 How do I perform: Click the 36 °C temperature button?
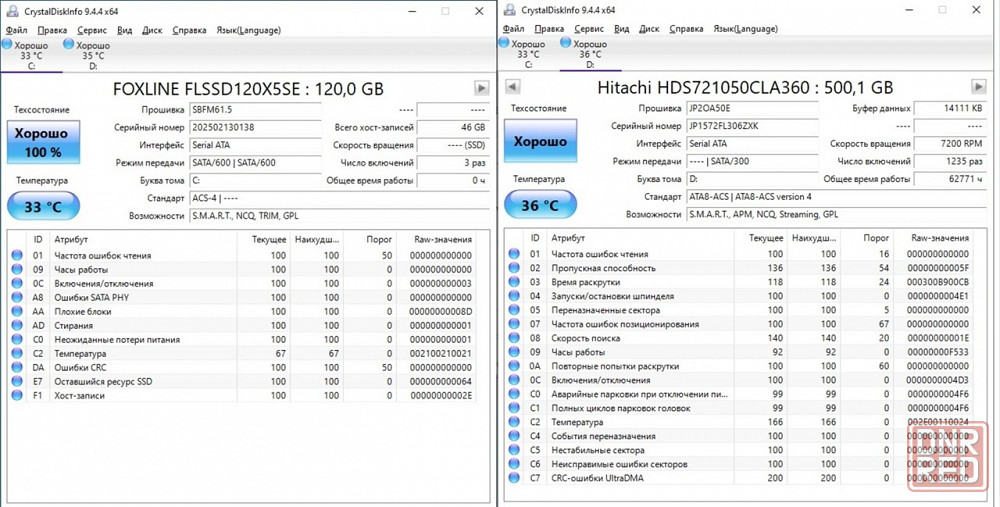coord(540,205)
